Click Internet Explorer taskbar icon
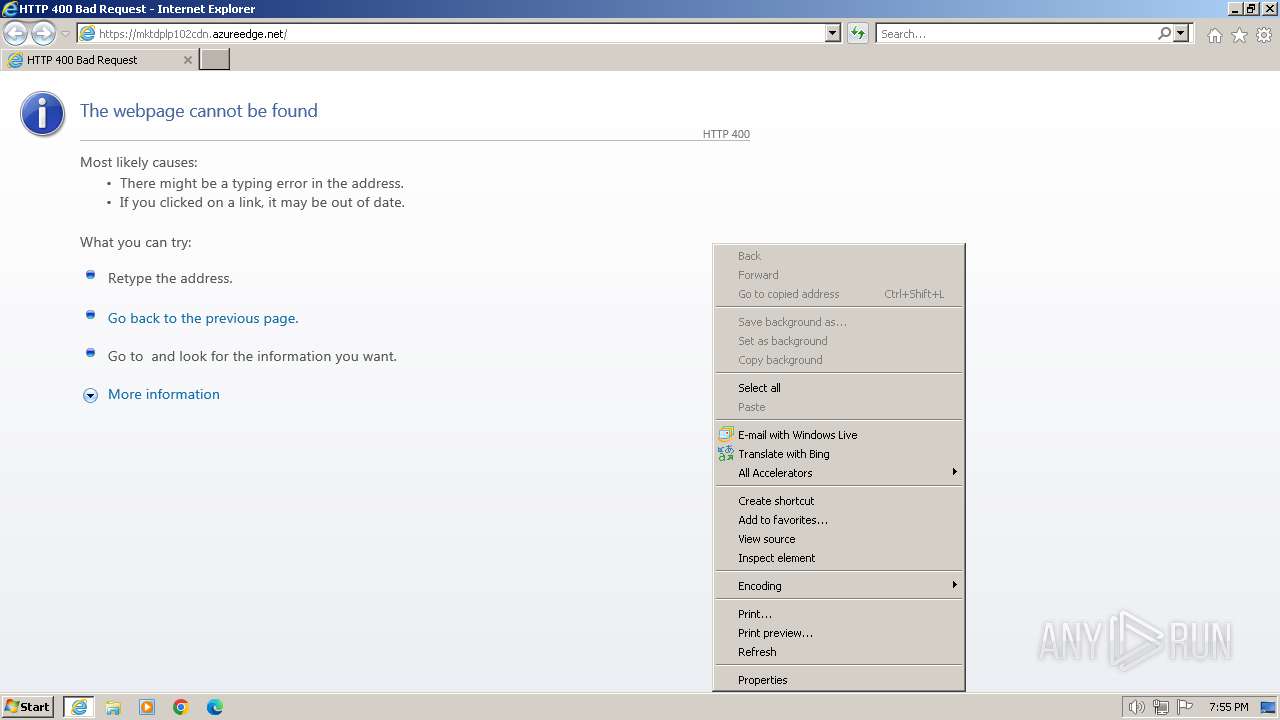This screenshot has height=720, width=1280. 79,707
